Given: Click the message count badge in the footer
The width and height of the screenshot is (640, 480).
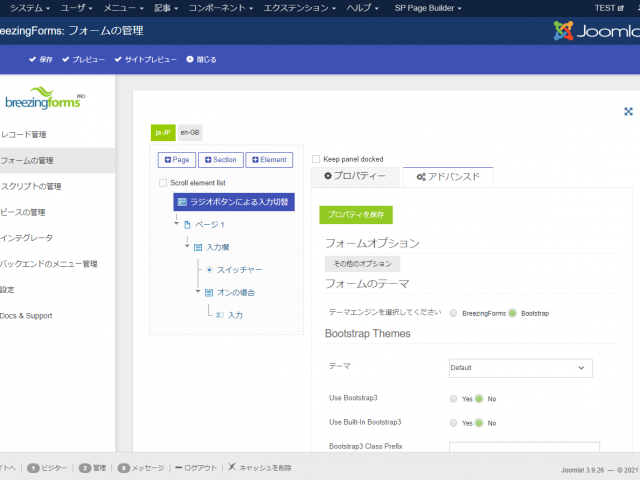Looking at the screenshot, I should (x=123, y=468).
